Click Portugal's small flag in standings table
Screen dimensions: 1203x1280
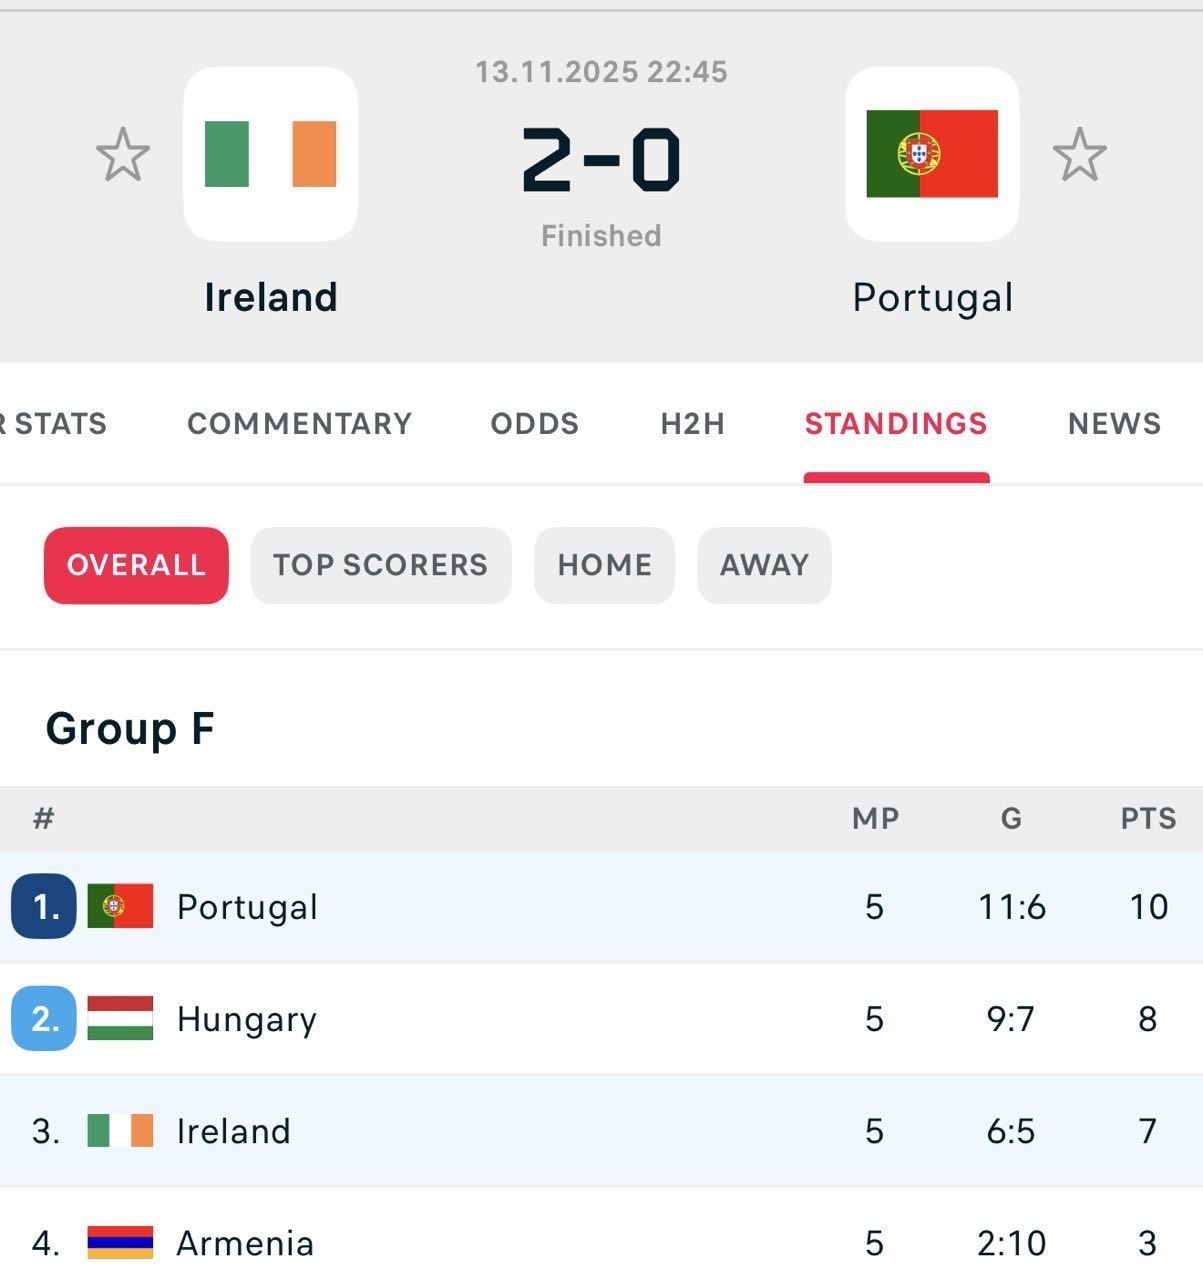[x=120, y=906]
